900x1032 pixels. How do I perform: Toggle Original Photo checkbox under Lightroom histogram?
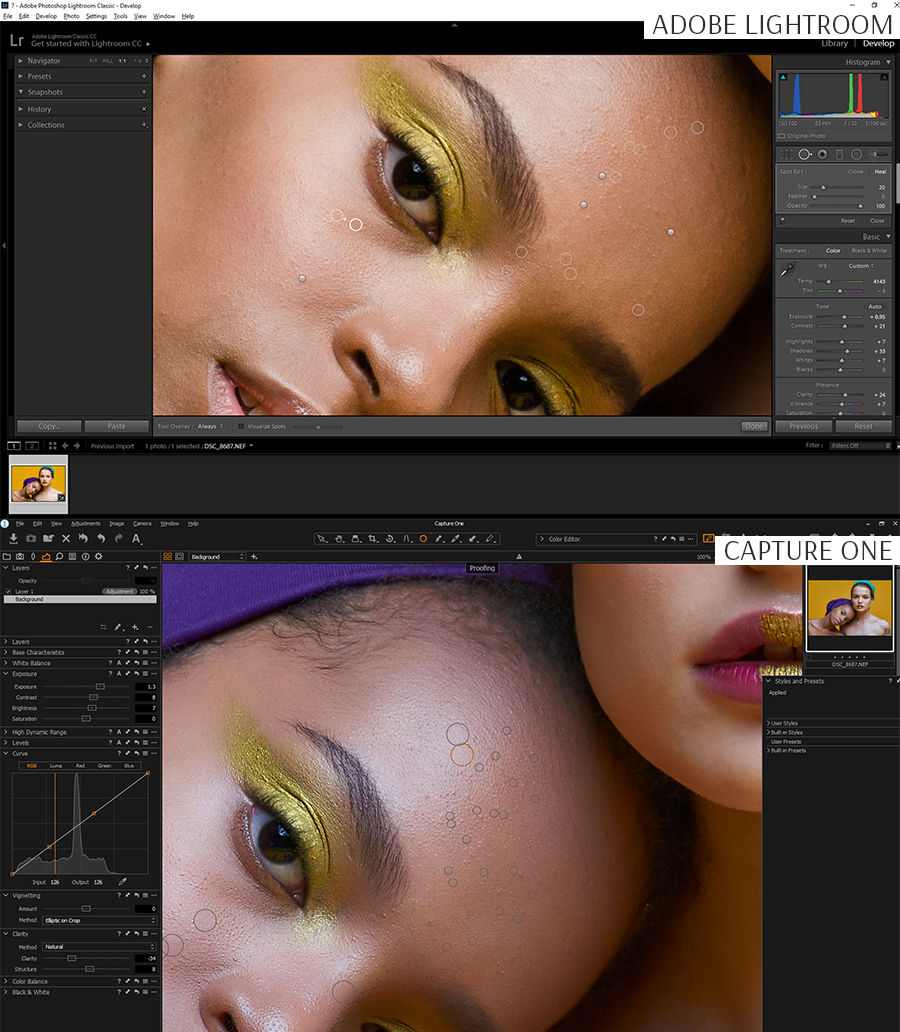click(782, 136)
